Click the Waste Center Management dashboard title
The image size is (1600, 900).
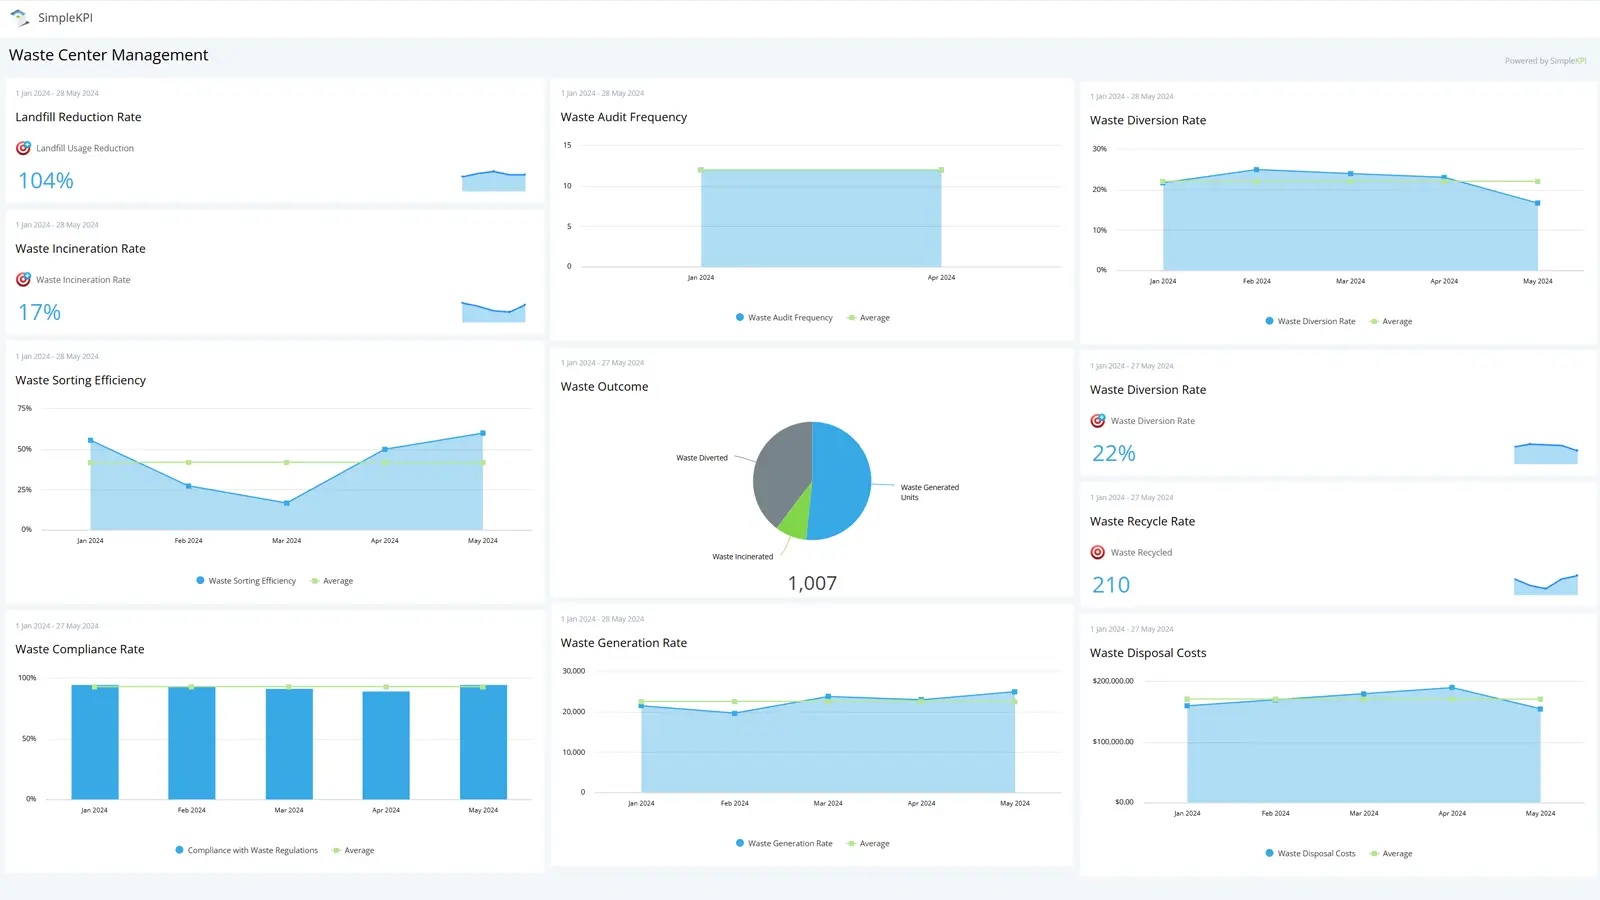click(x=108, y=54)
